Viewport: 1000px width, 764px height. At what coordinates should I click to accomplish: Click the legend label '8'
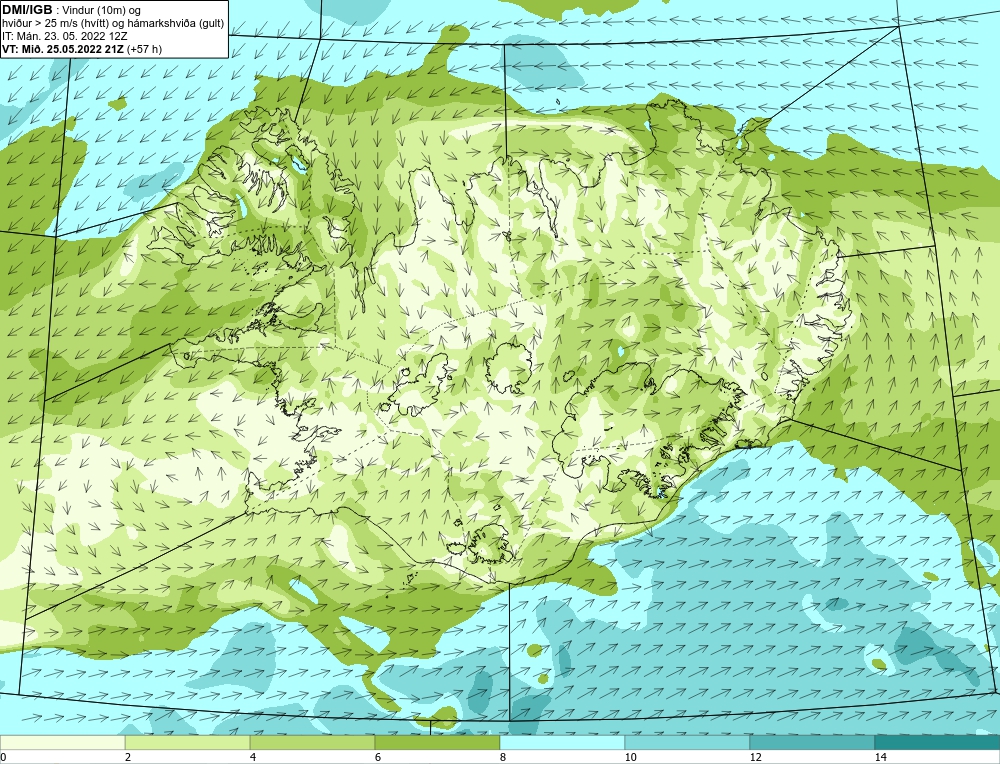pyautogui.click(x=503, y=757)
